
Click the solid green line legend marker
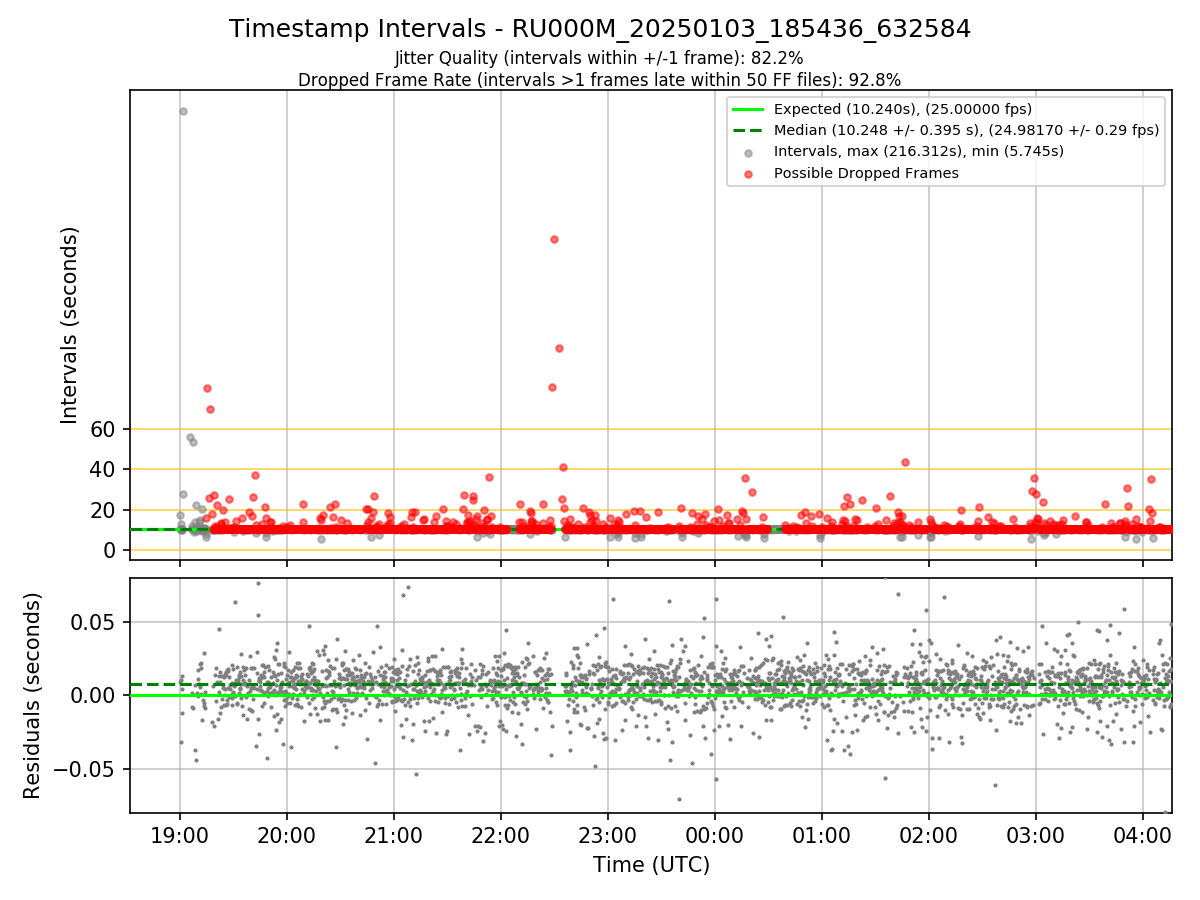tap(748, 109)
